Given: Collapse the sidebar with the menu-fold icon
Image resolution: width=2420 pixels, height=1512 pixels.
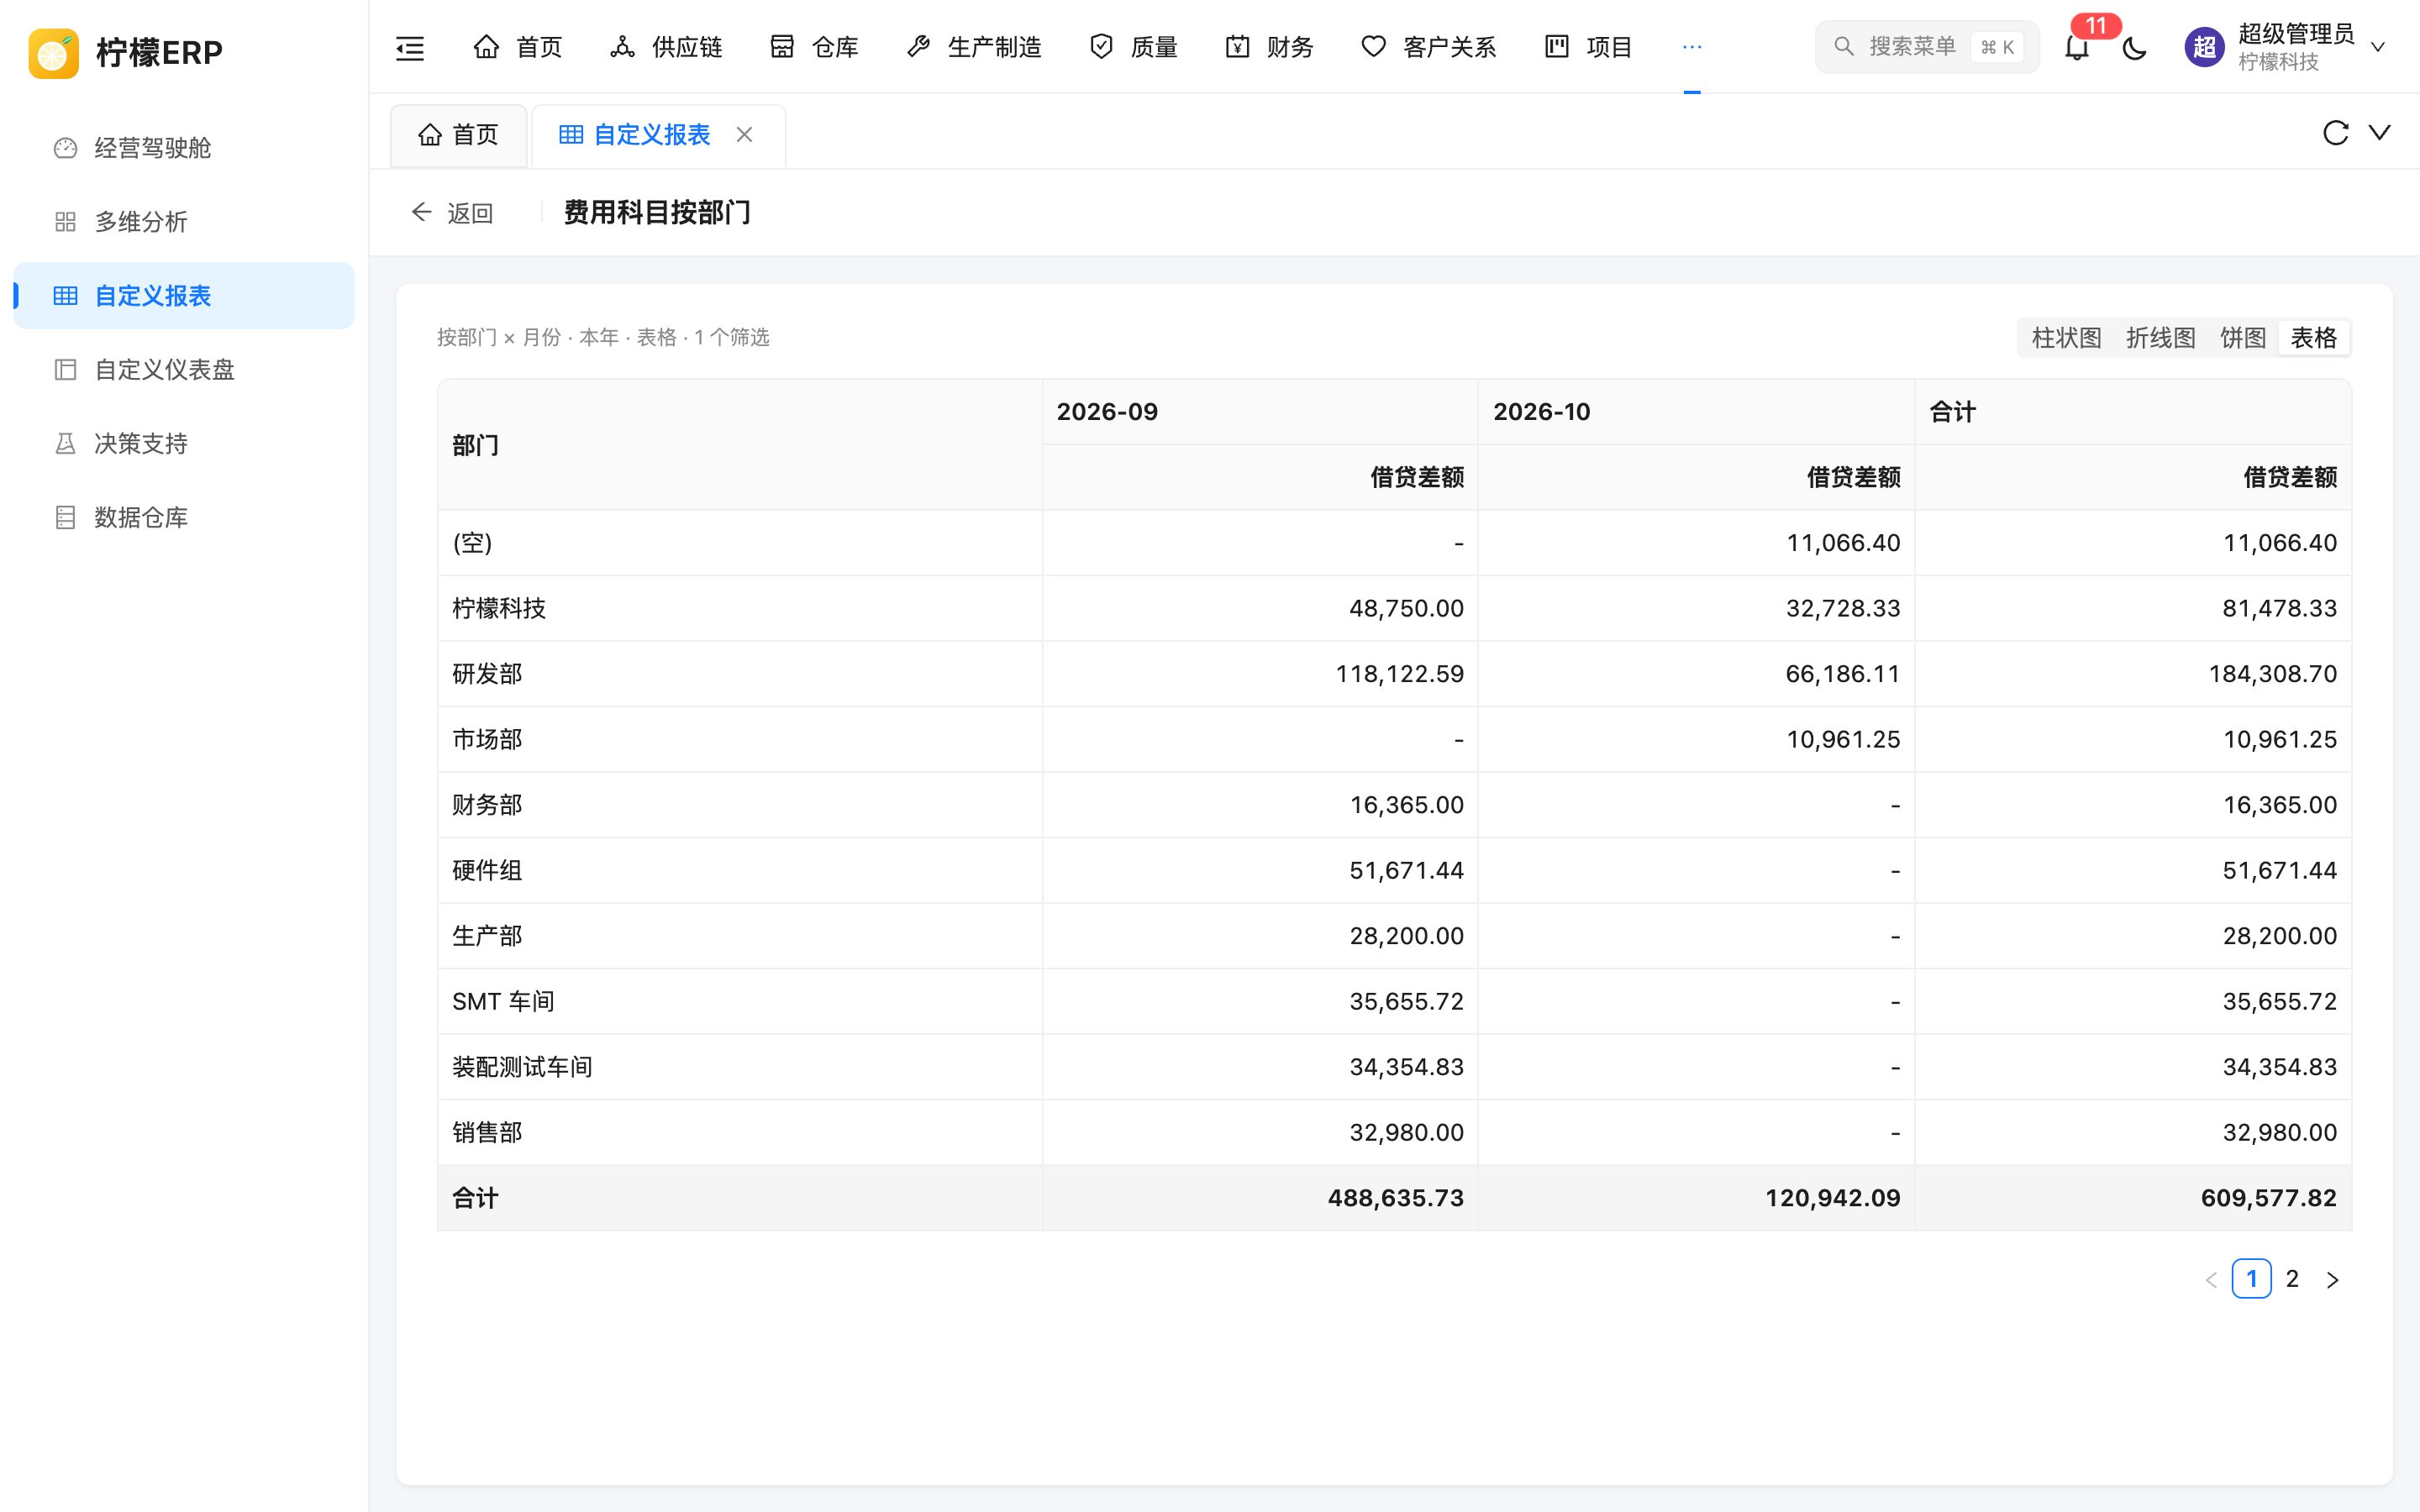Looking at the screenshot, I should tap(410, 47).
